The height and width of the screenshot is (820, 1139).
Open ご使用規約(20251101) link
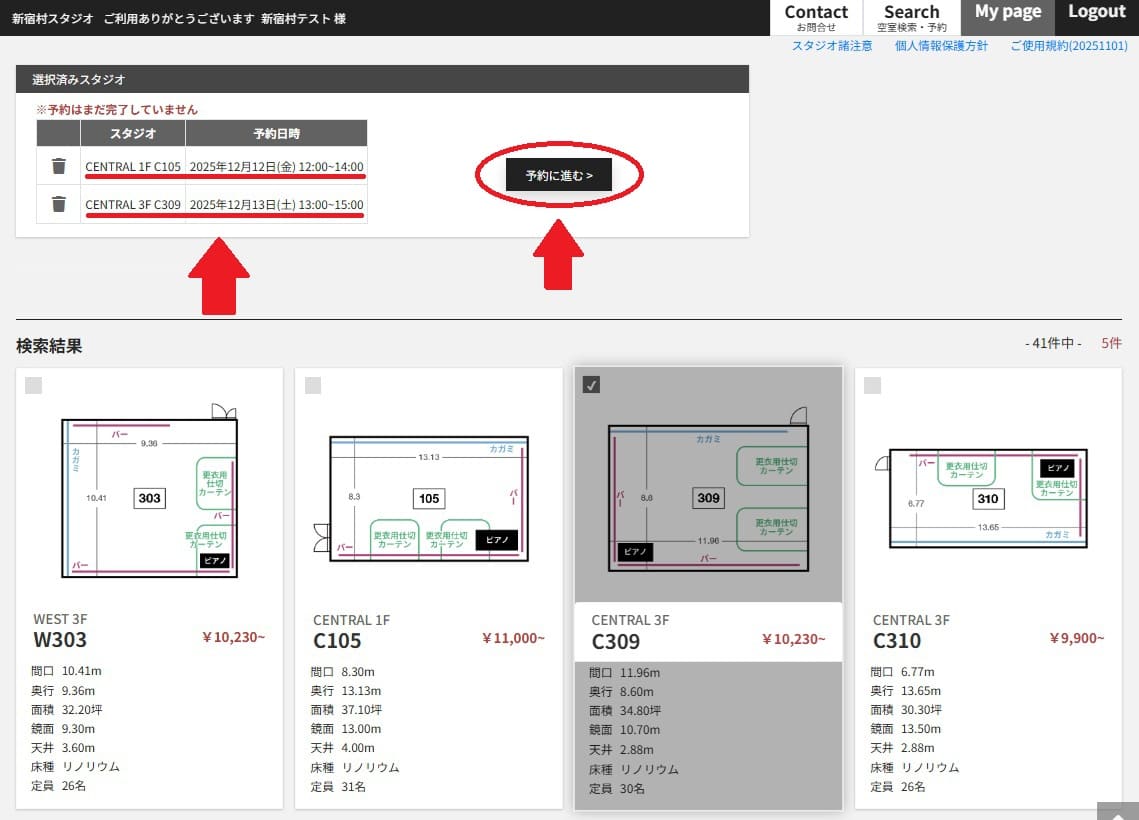point(1068,46)
